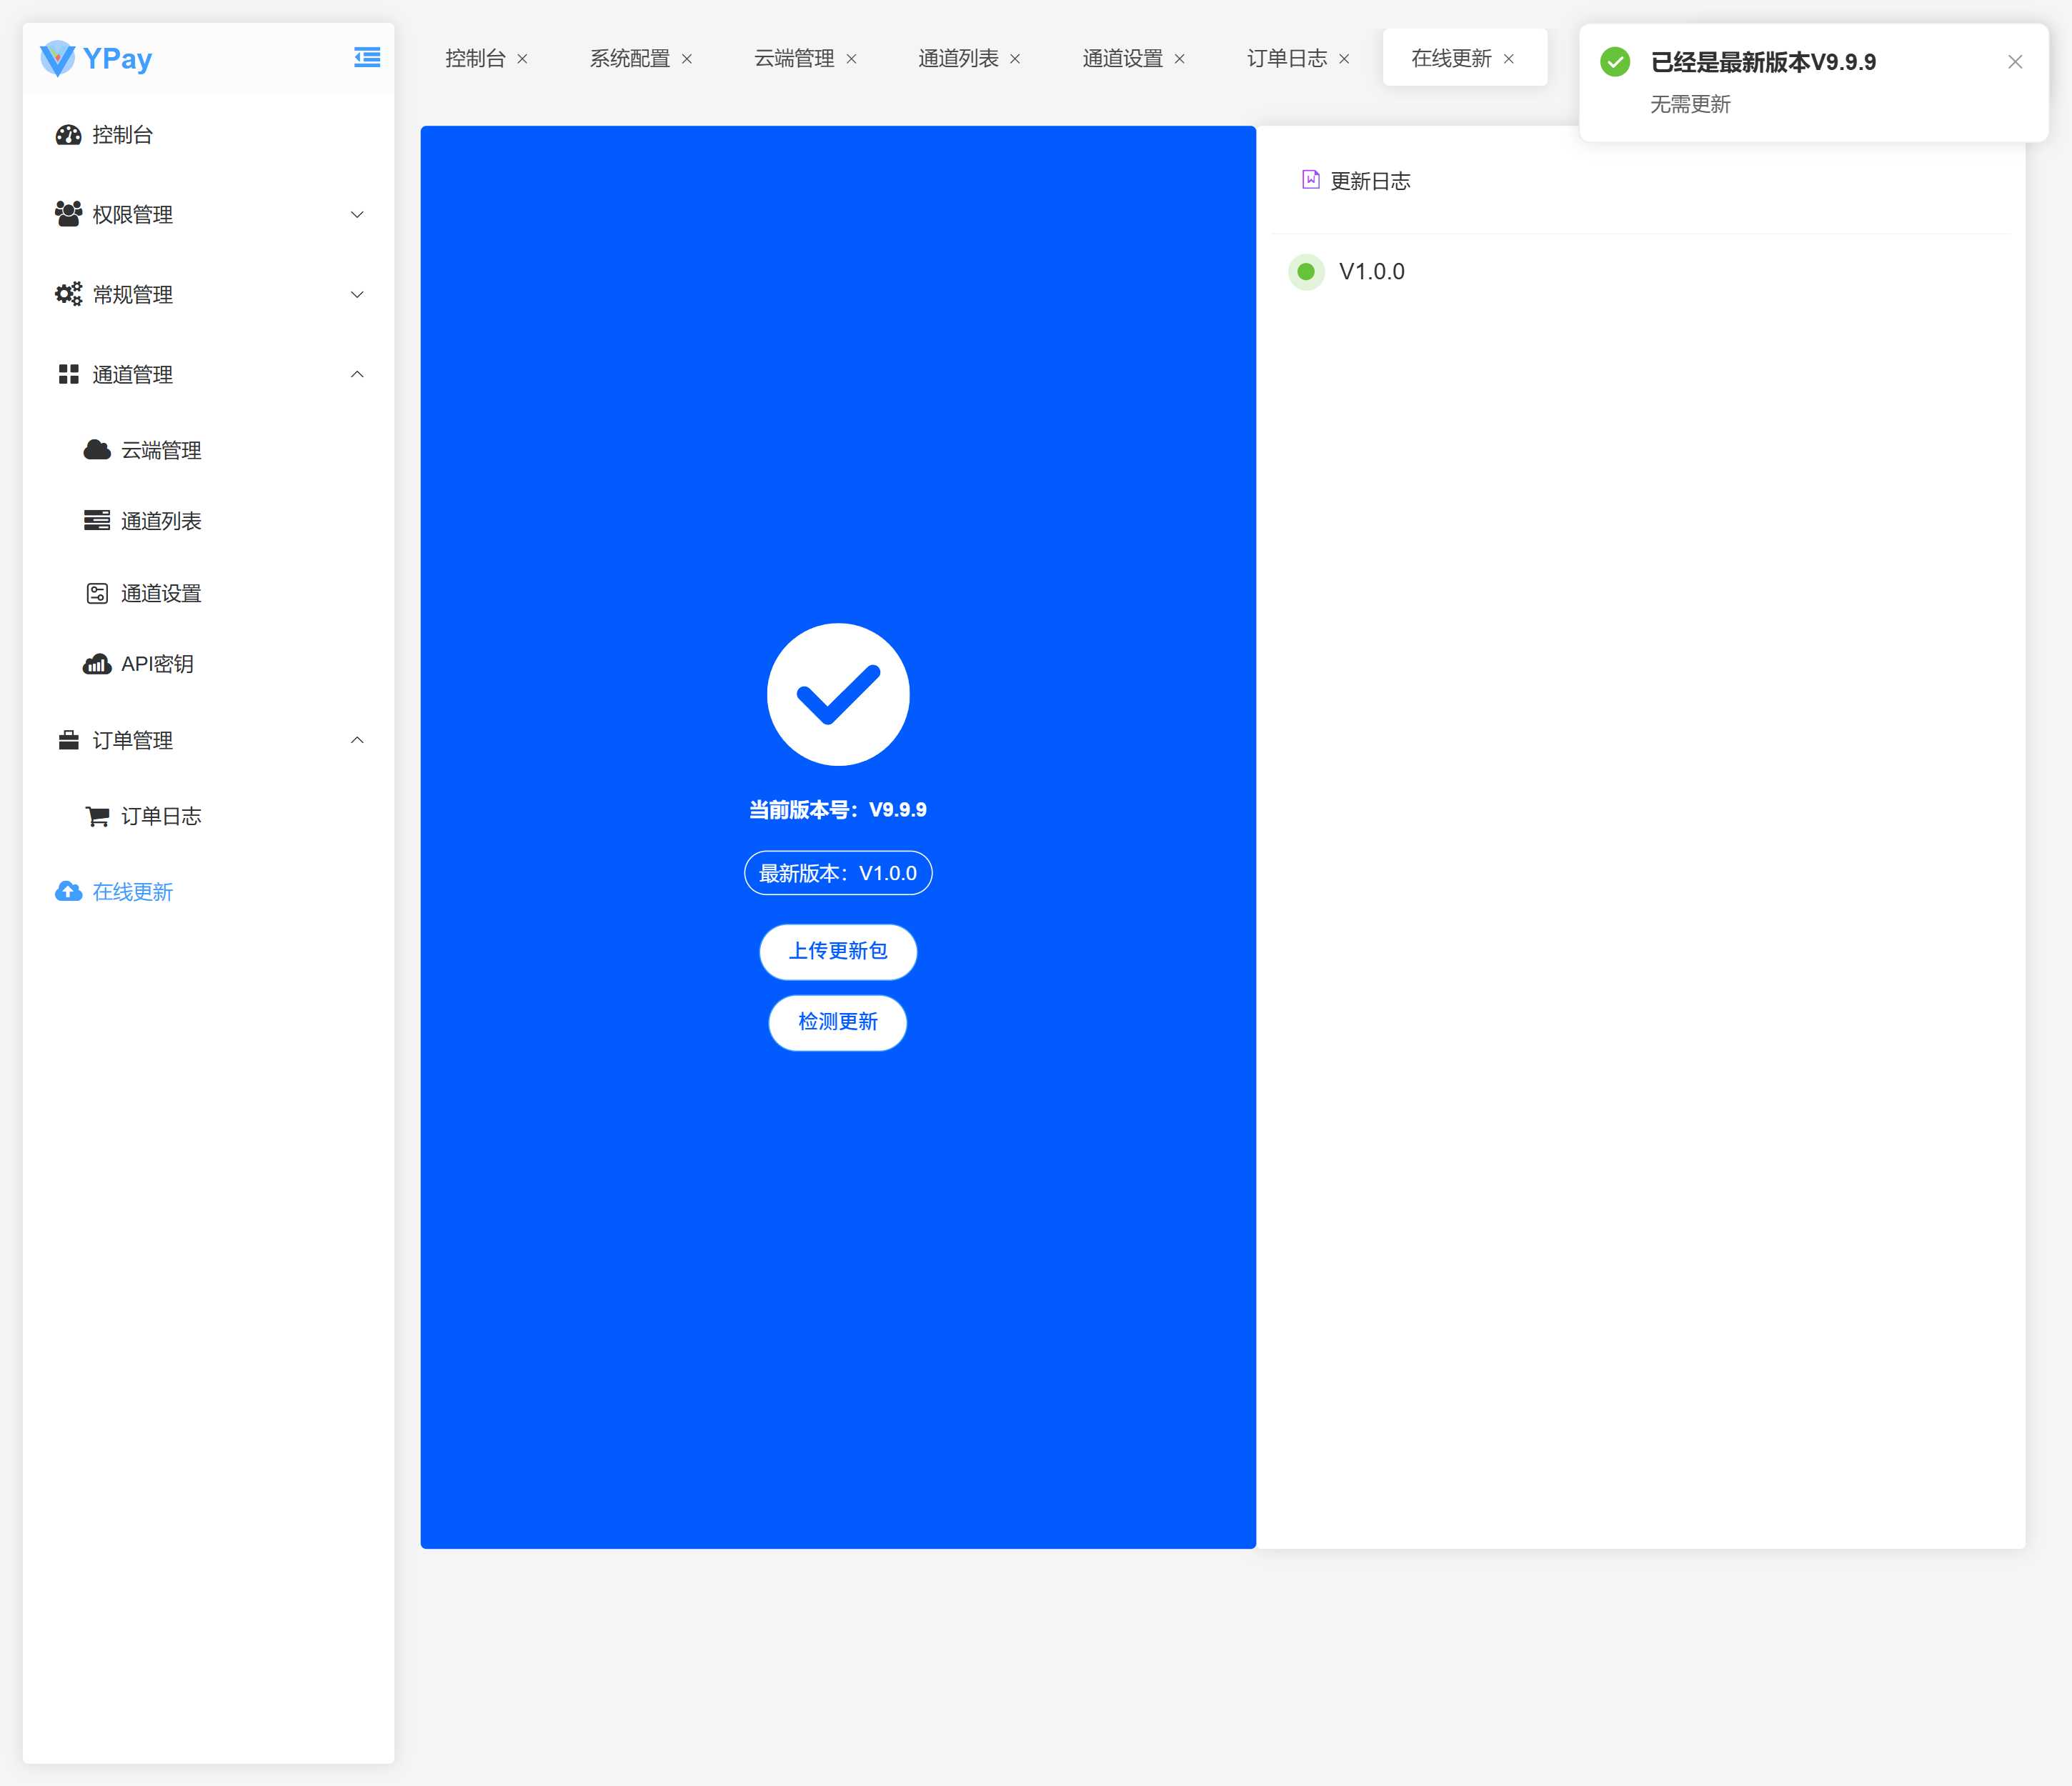Click the 通道设置 settings icon
2072x1786 pixels.
97,593
